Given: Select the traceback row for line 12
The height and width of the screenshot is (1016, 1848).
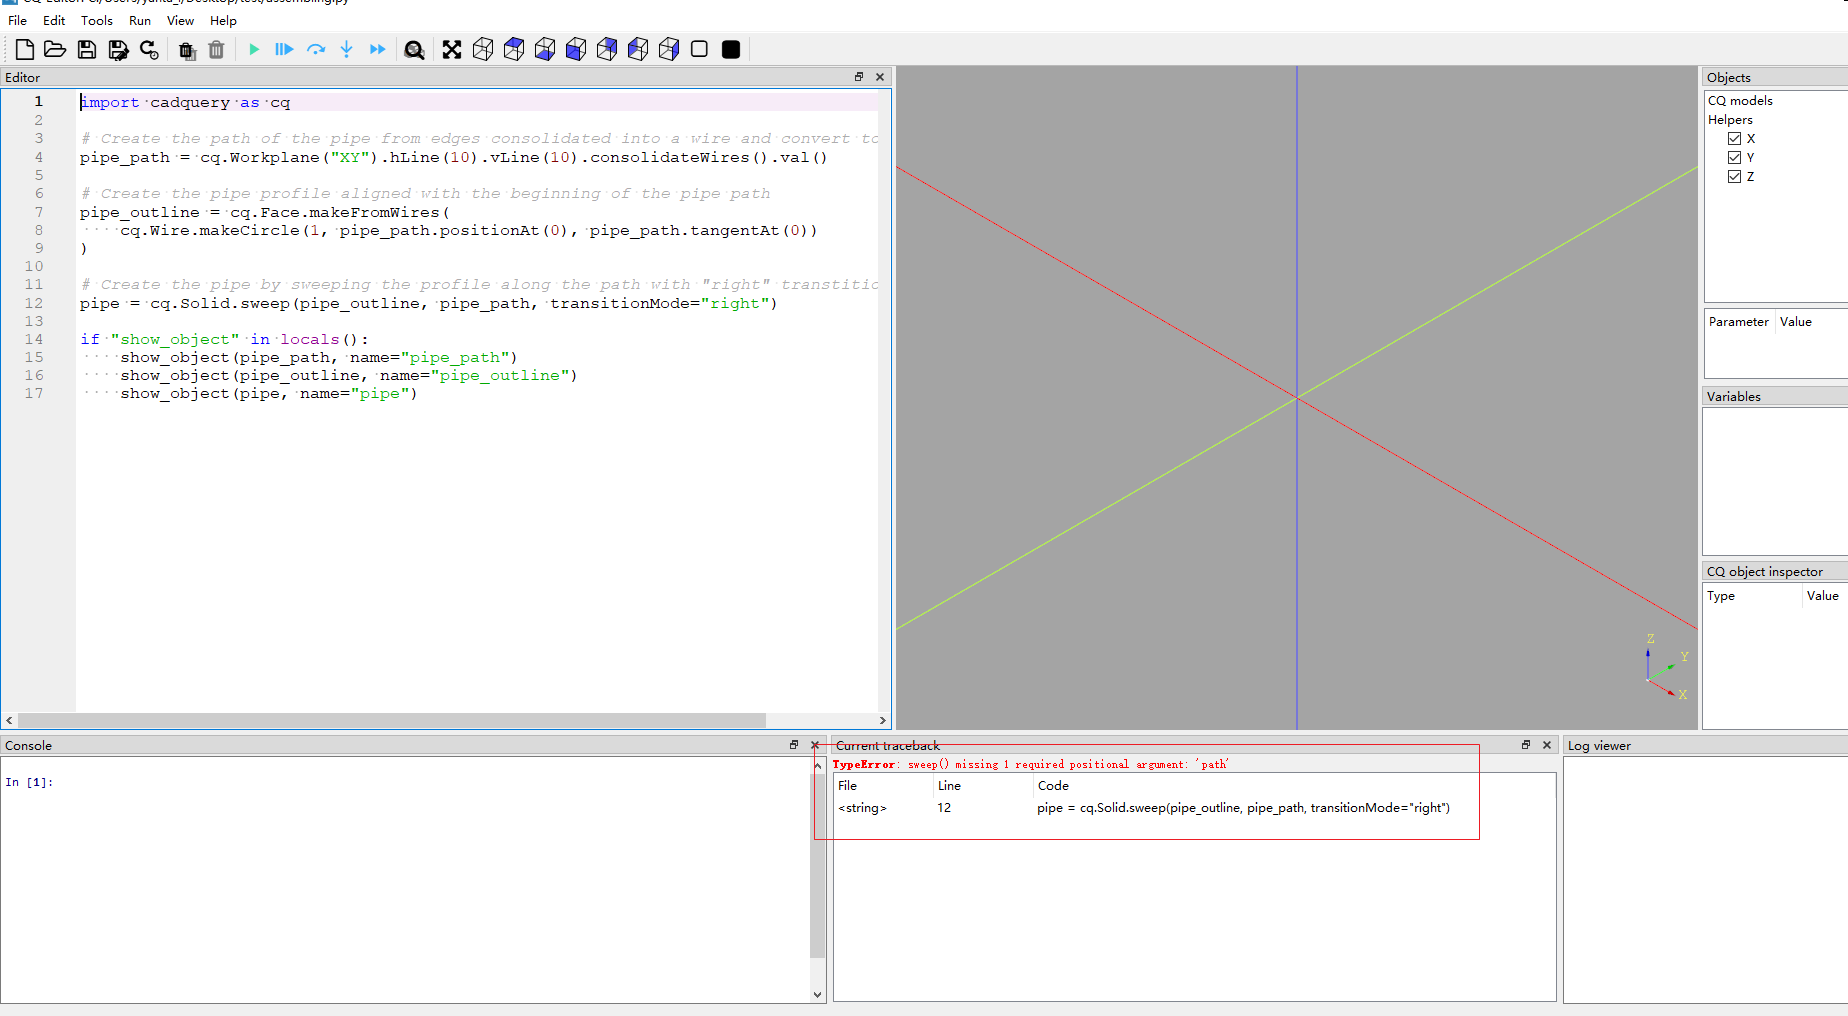Looking at the screenshot, I should 1194,808.
